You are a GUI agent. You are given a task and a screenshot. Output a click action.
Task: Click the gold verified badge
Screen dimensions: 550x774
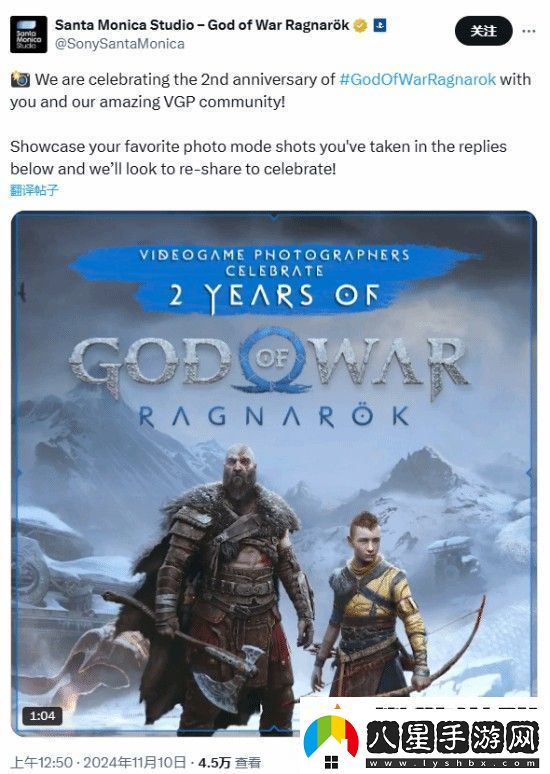360,25
